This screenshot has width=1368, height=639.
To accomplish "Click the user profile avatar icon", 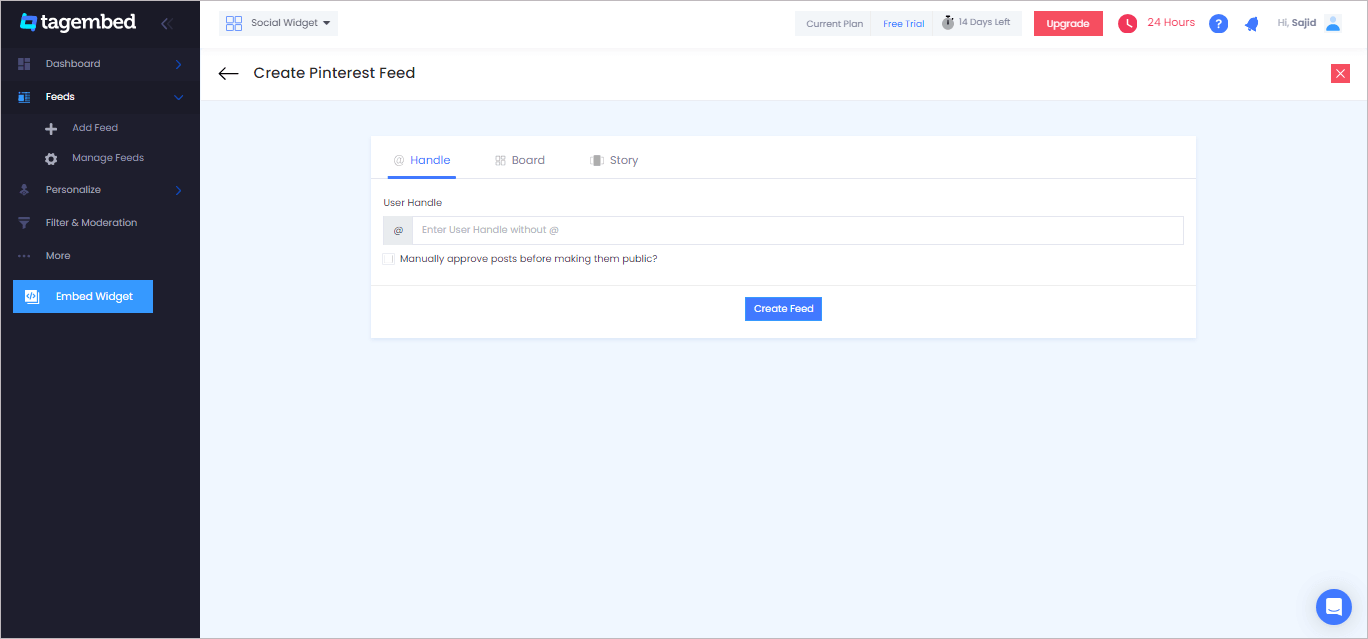I will click(x=1332, y=23).
